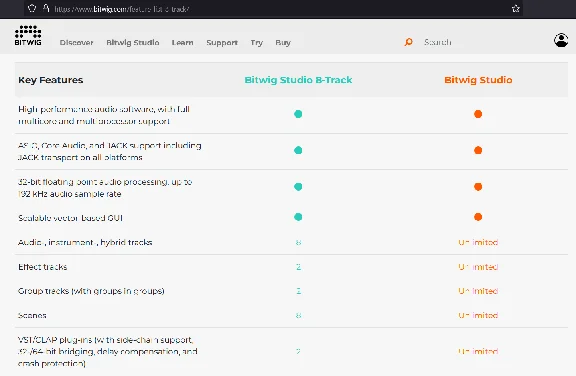Click the teal dot for High performance audio row
Viewport: 576px width, 376px height.
(x=298, y=114)
